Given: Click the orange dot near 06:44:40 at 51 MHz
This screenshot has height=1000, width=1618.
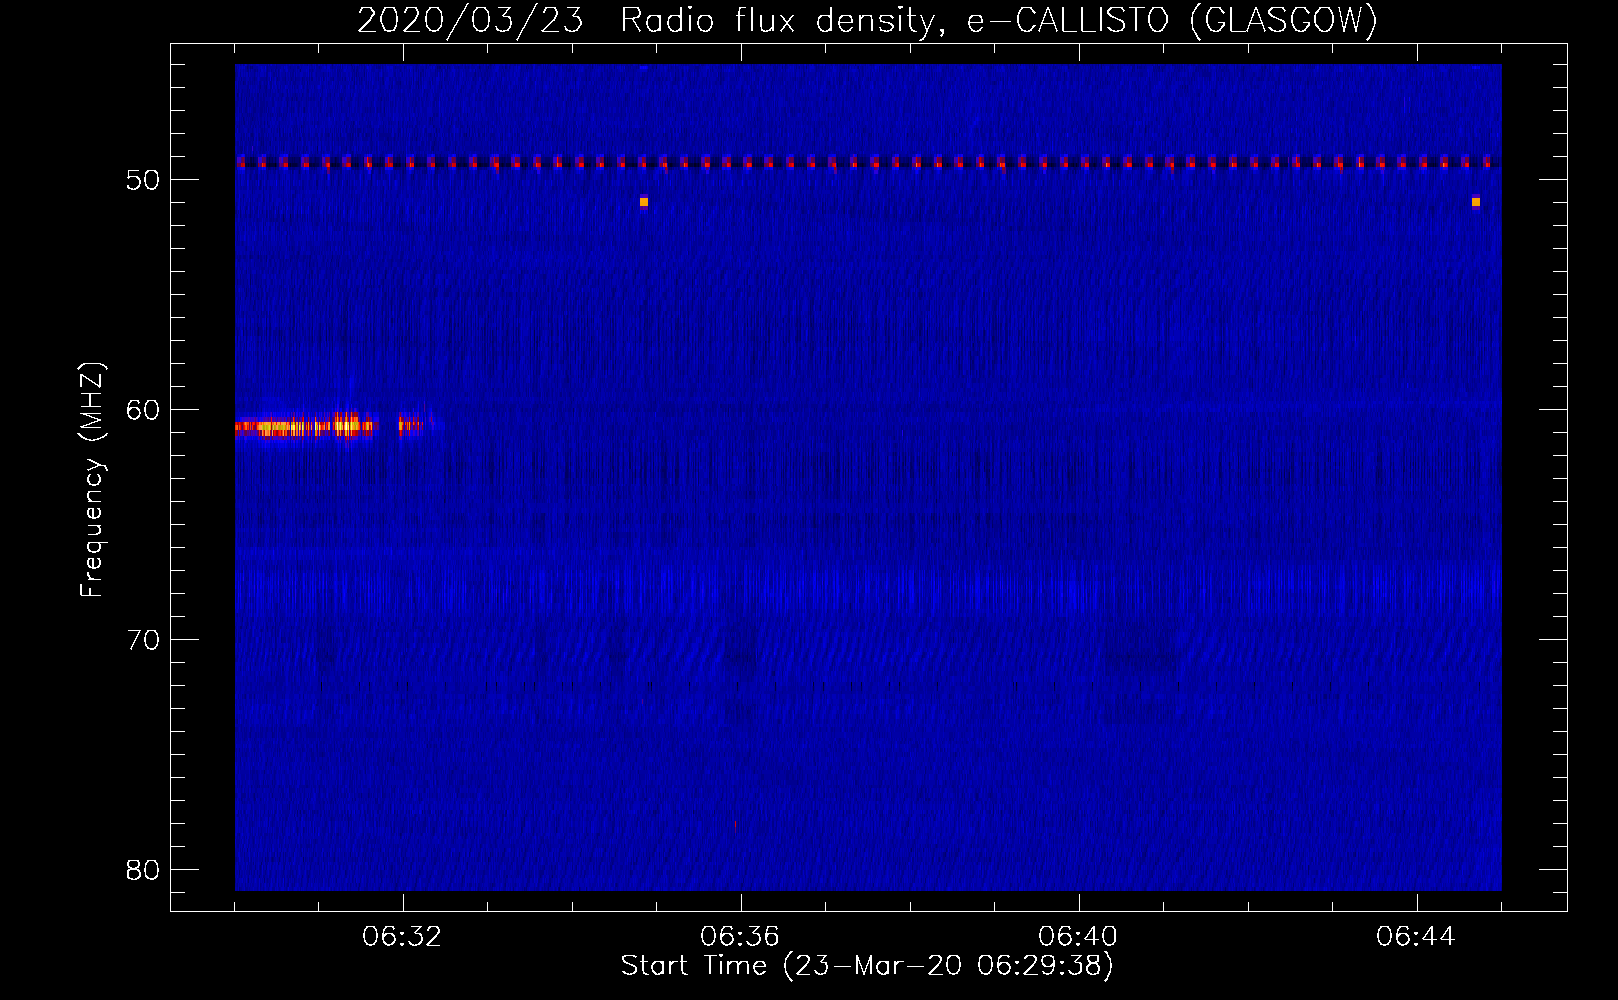Looking at the screenshot, I should point(1476,202).
